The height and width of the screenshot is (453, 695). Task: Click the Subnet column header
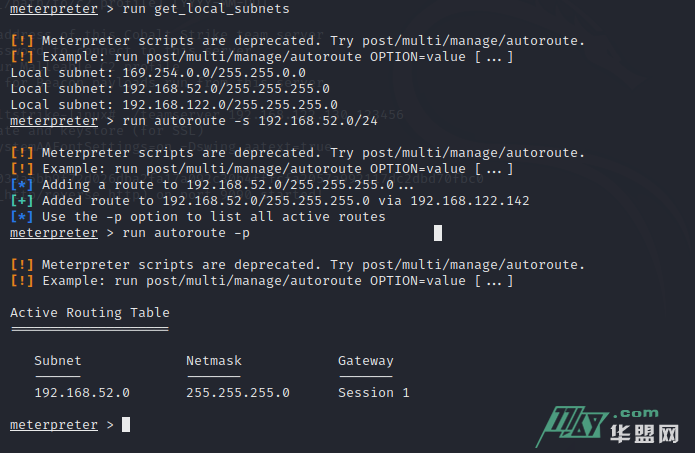(x=58, y=361)
